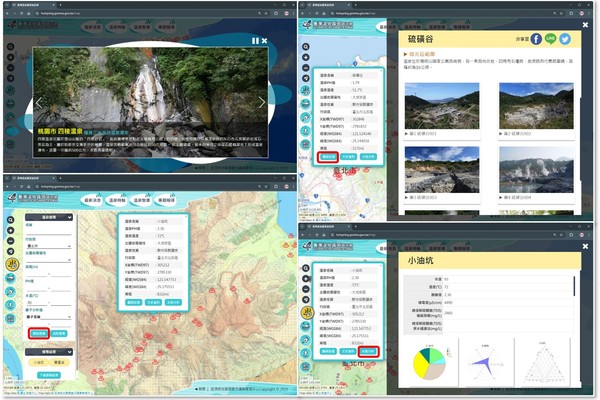Click the search magnifier icon in bottom-left window sidebar

tap(10, 220)
